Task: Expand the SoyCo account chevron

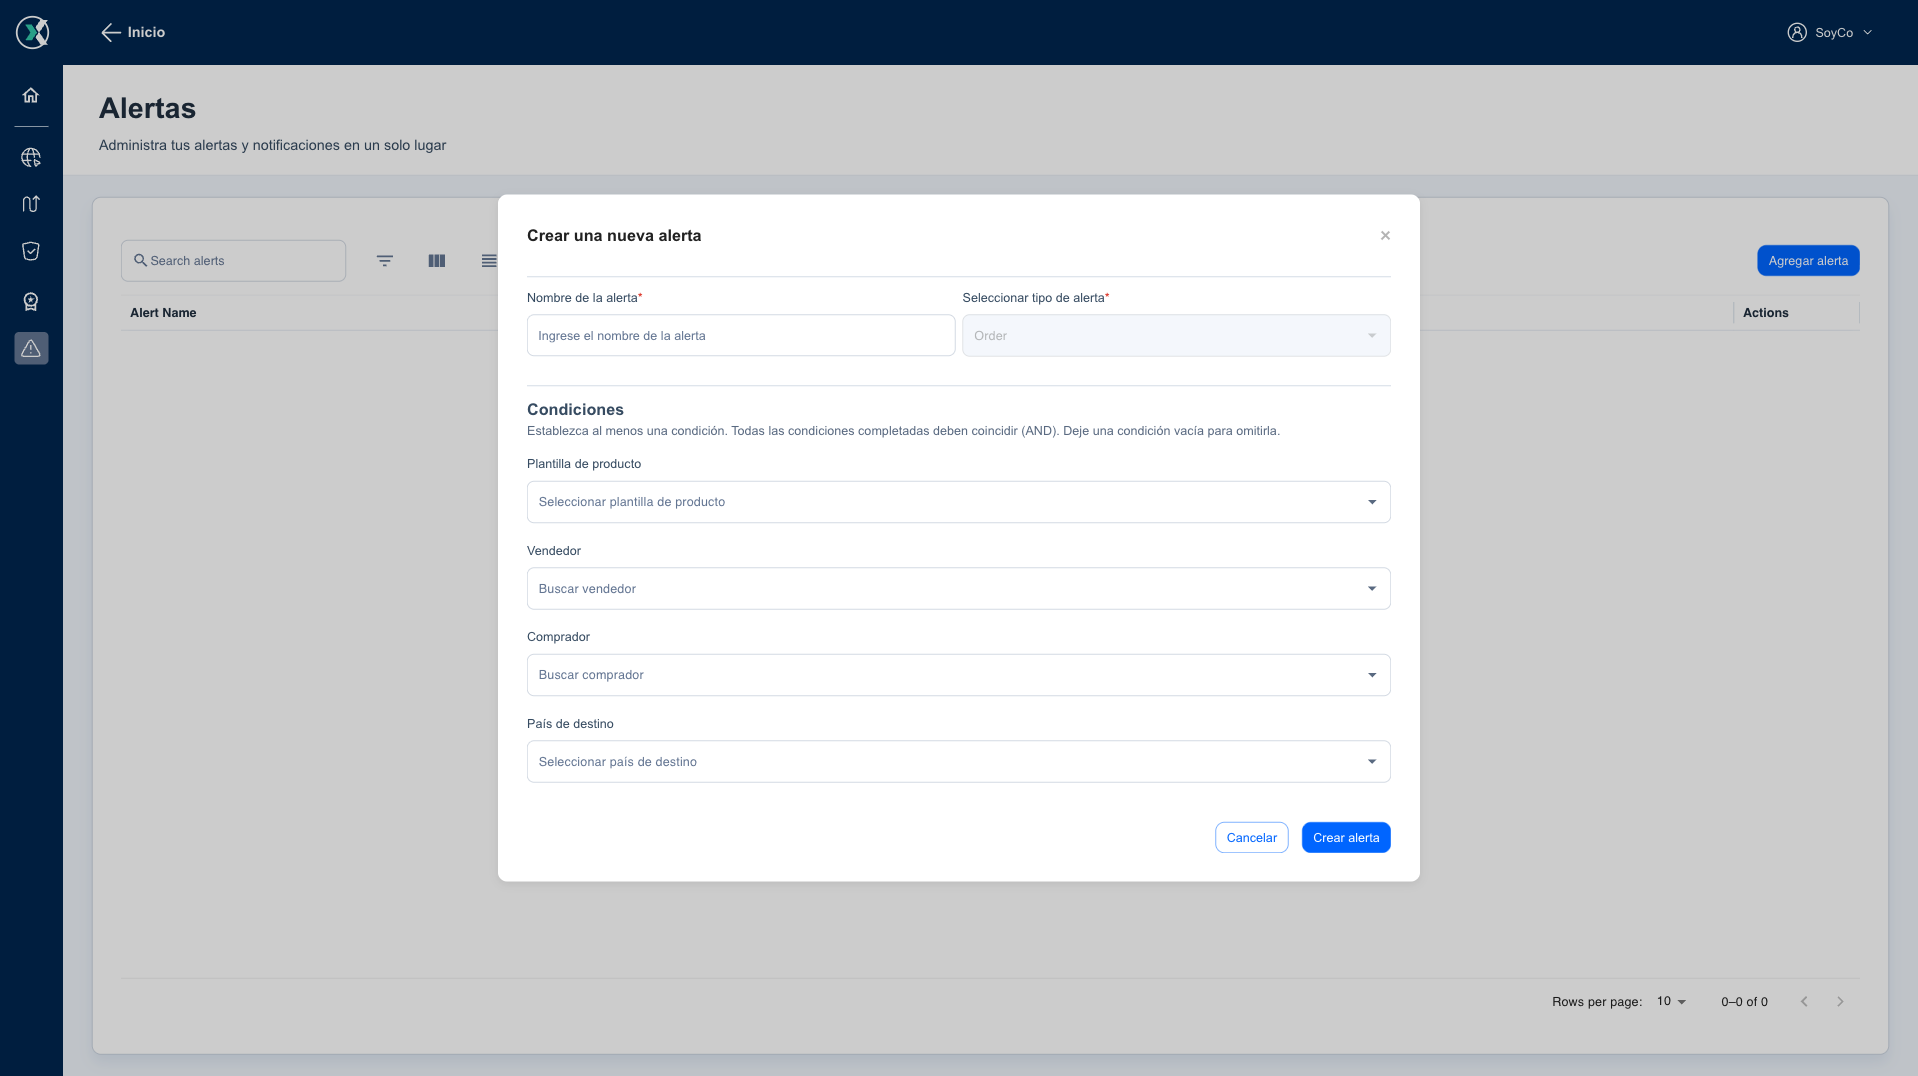Action: click(x=1867, y=32)
